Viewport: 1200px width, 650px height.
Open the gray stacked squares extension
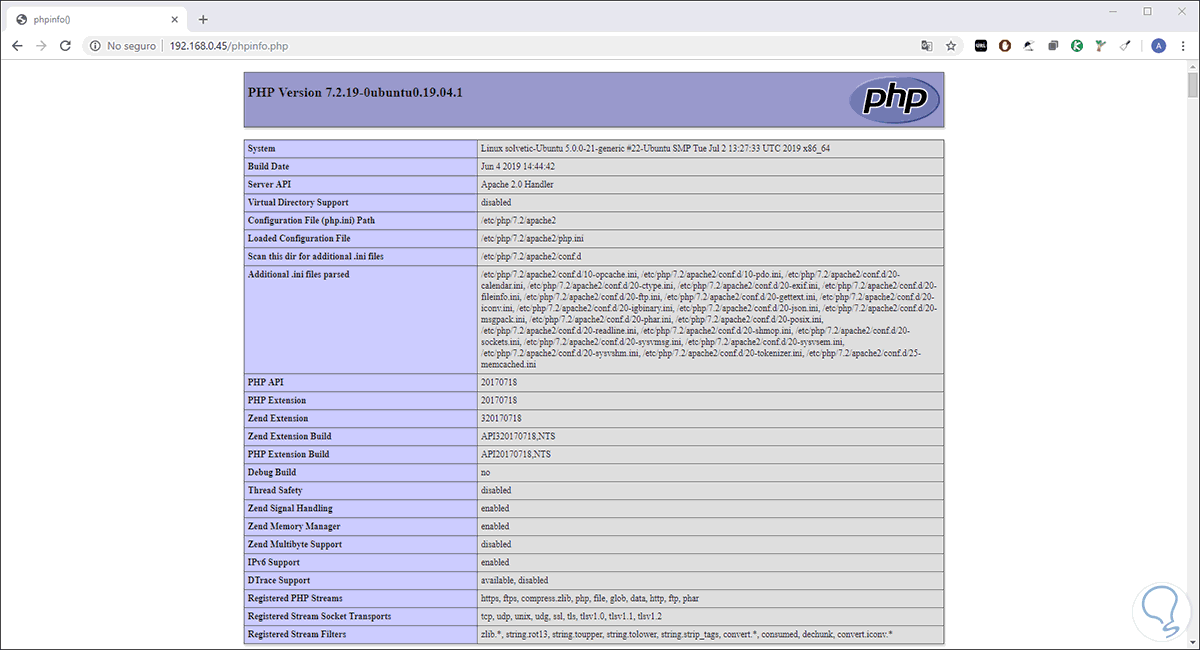coord(1053,46)
